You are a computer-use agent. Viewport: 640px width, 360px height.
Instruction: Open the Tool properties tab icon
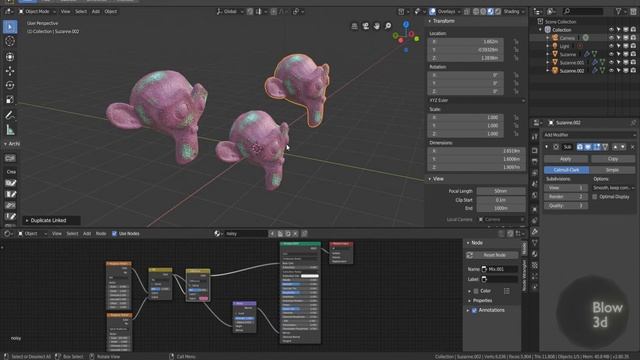coord(535,137)
